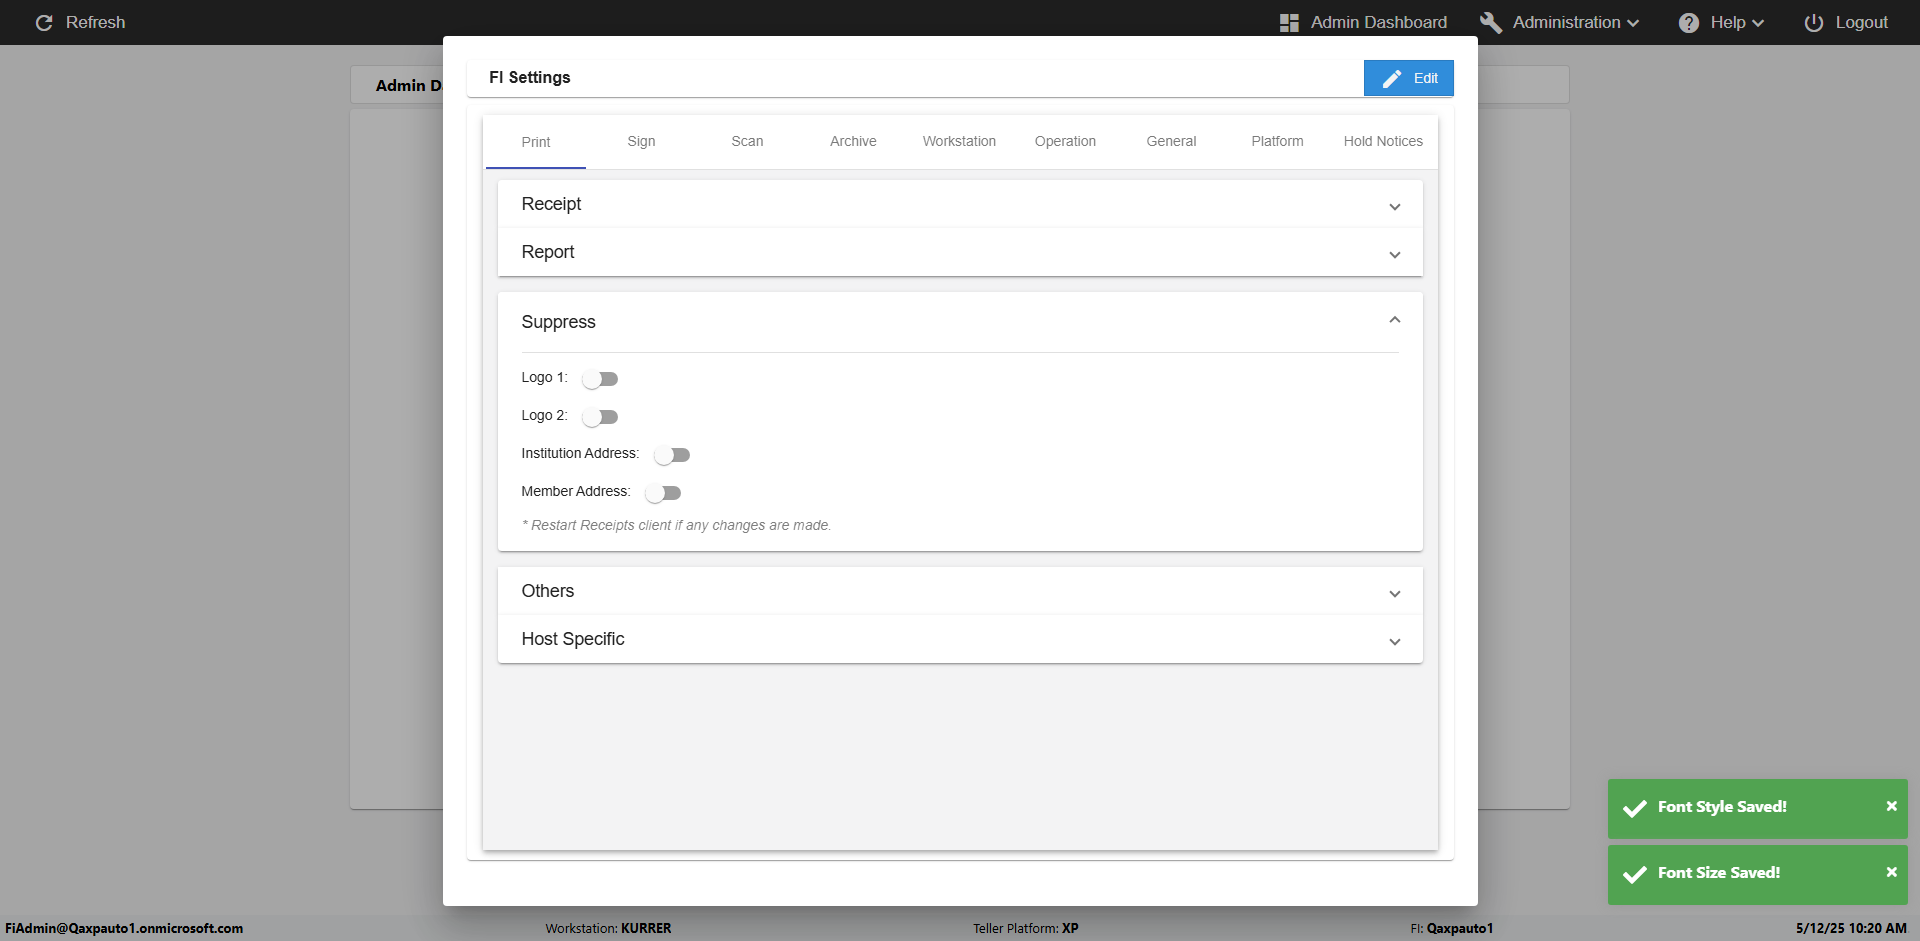This screenshot has width=1920, height=941.
Task: Click the Host Specific section title
Action: click(573, 639)
